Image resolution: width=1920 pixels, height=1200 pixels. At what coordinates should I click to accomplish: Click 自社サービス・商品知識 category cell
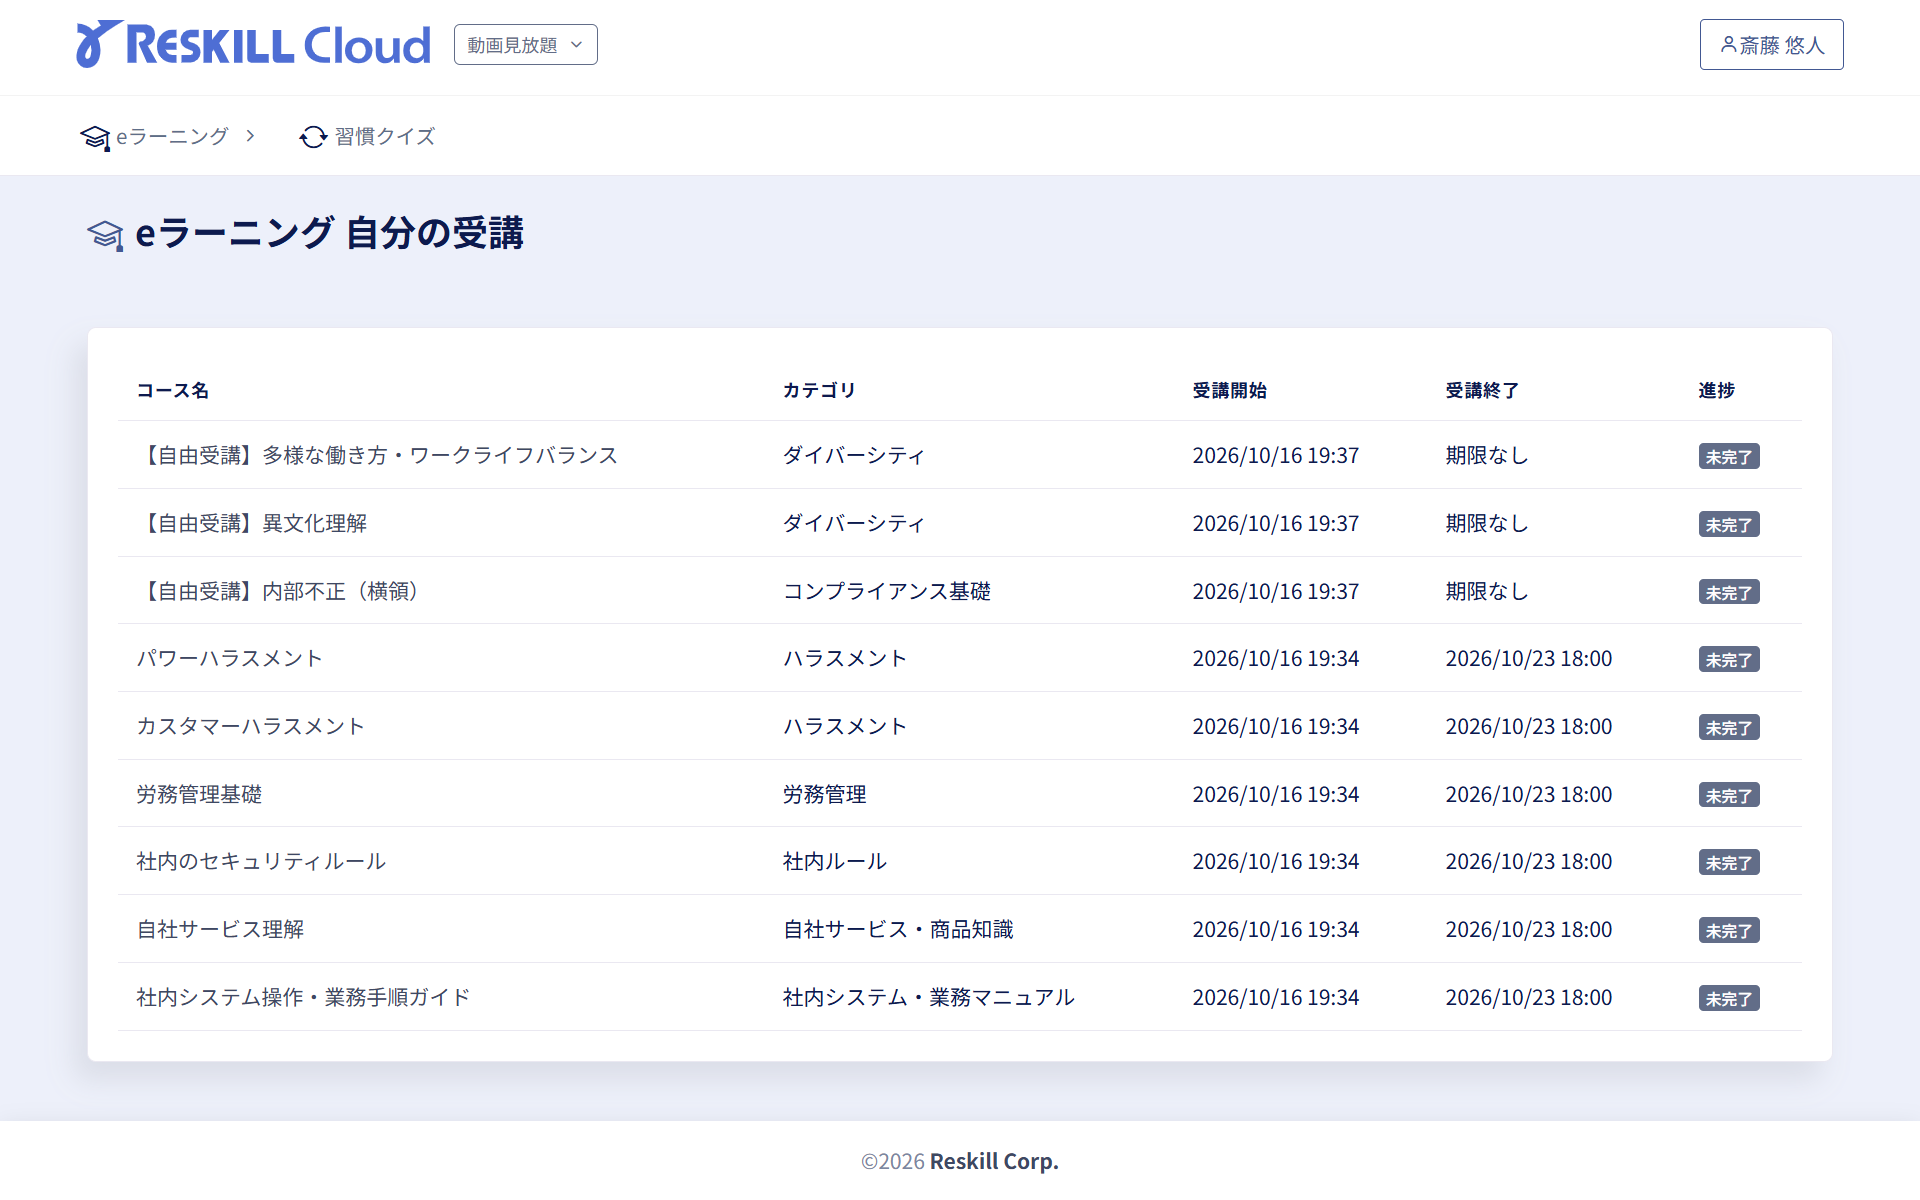click(x=898, y=929)
